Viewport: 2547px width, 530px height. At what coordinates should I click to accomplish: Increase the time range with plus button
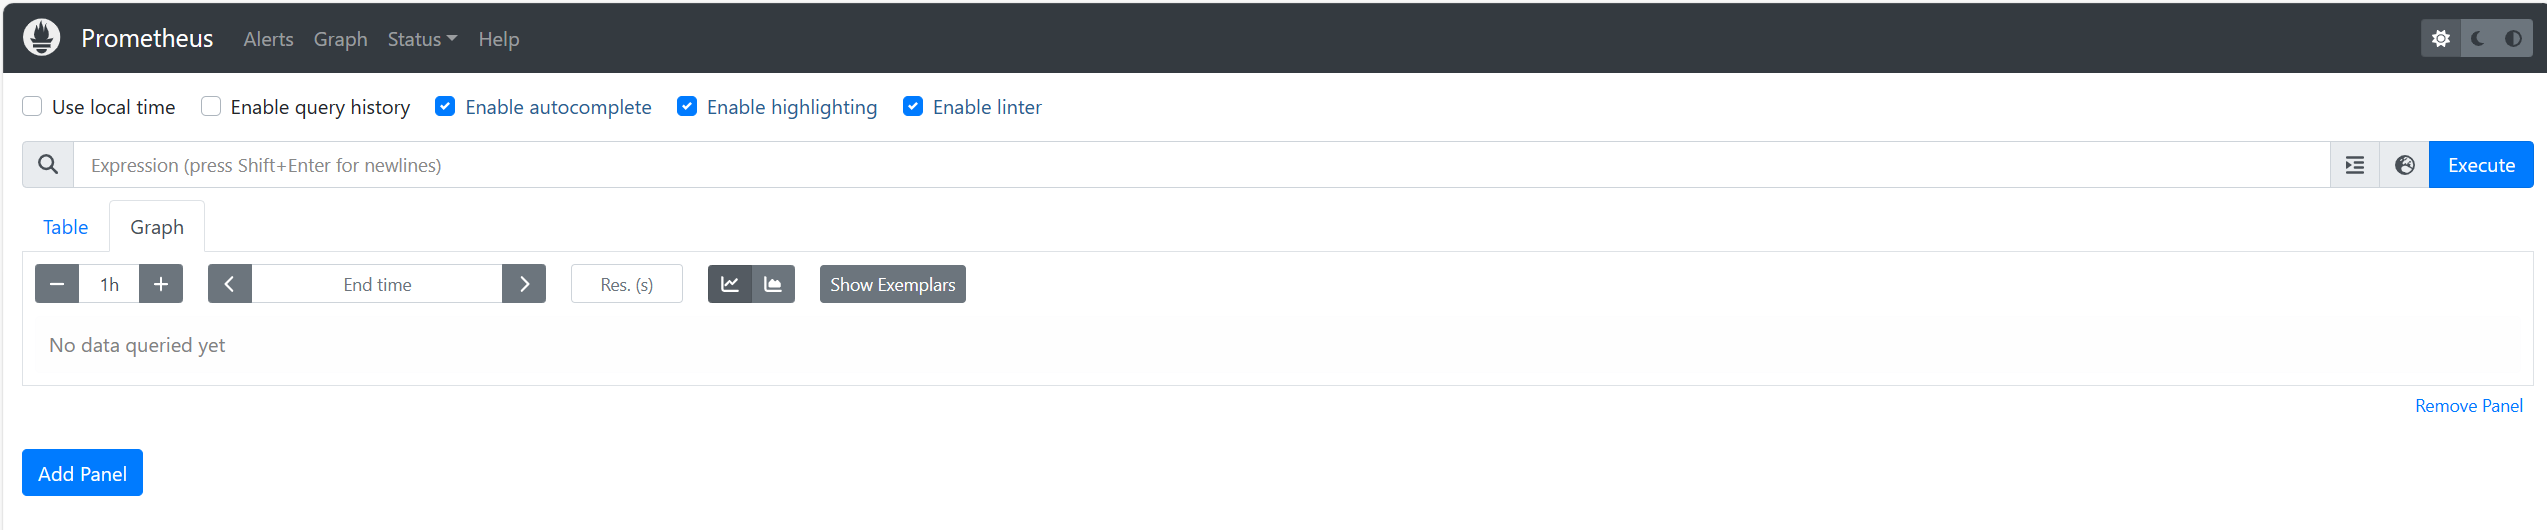[x=161, y=284]
